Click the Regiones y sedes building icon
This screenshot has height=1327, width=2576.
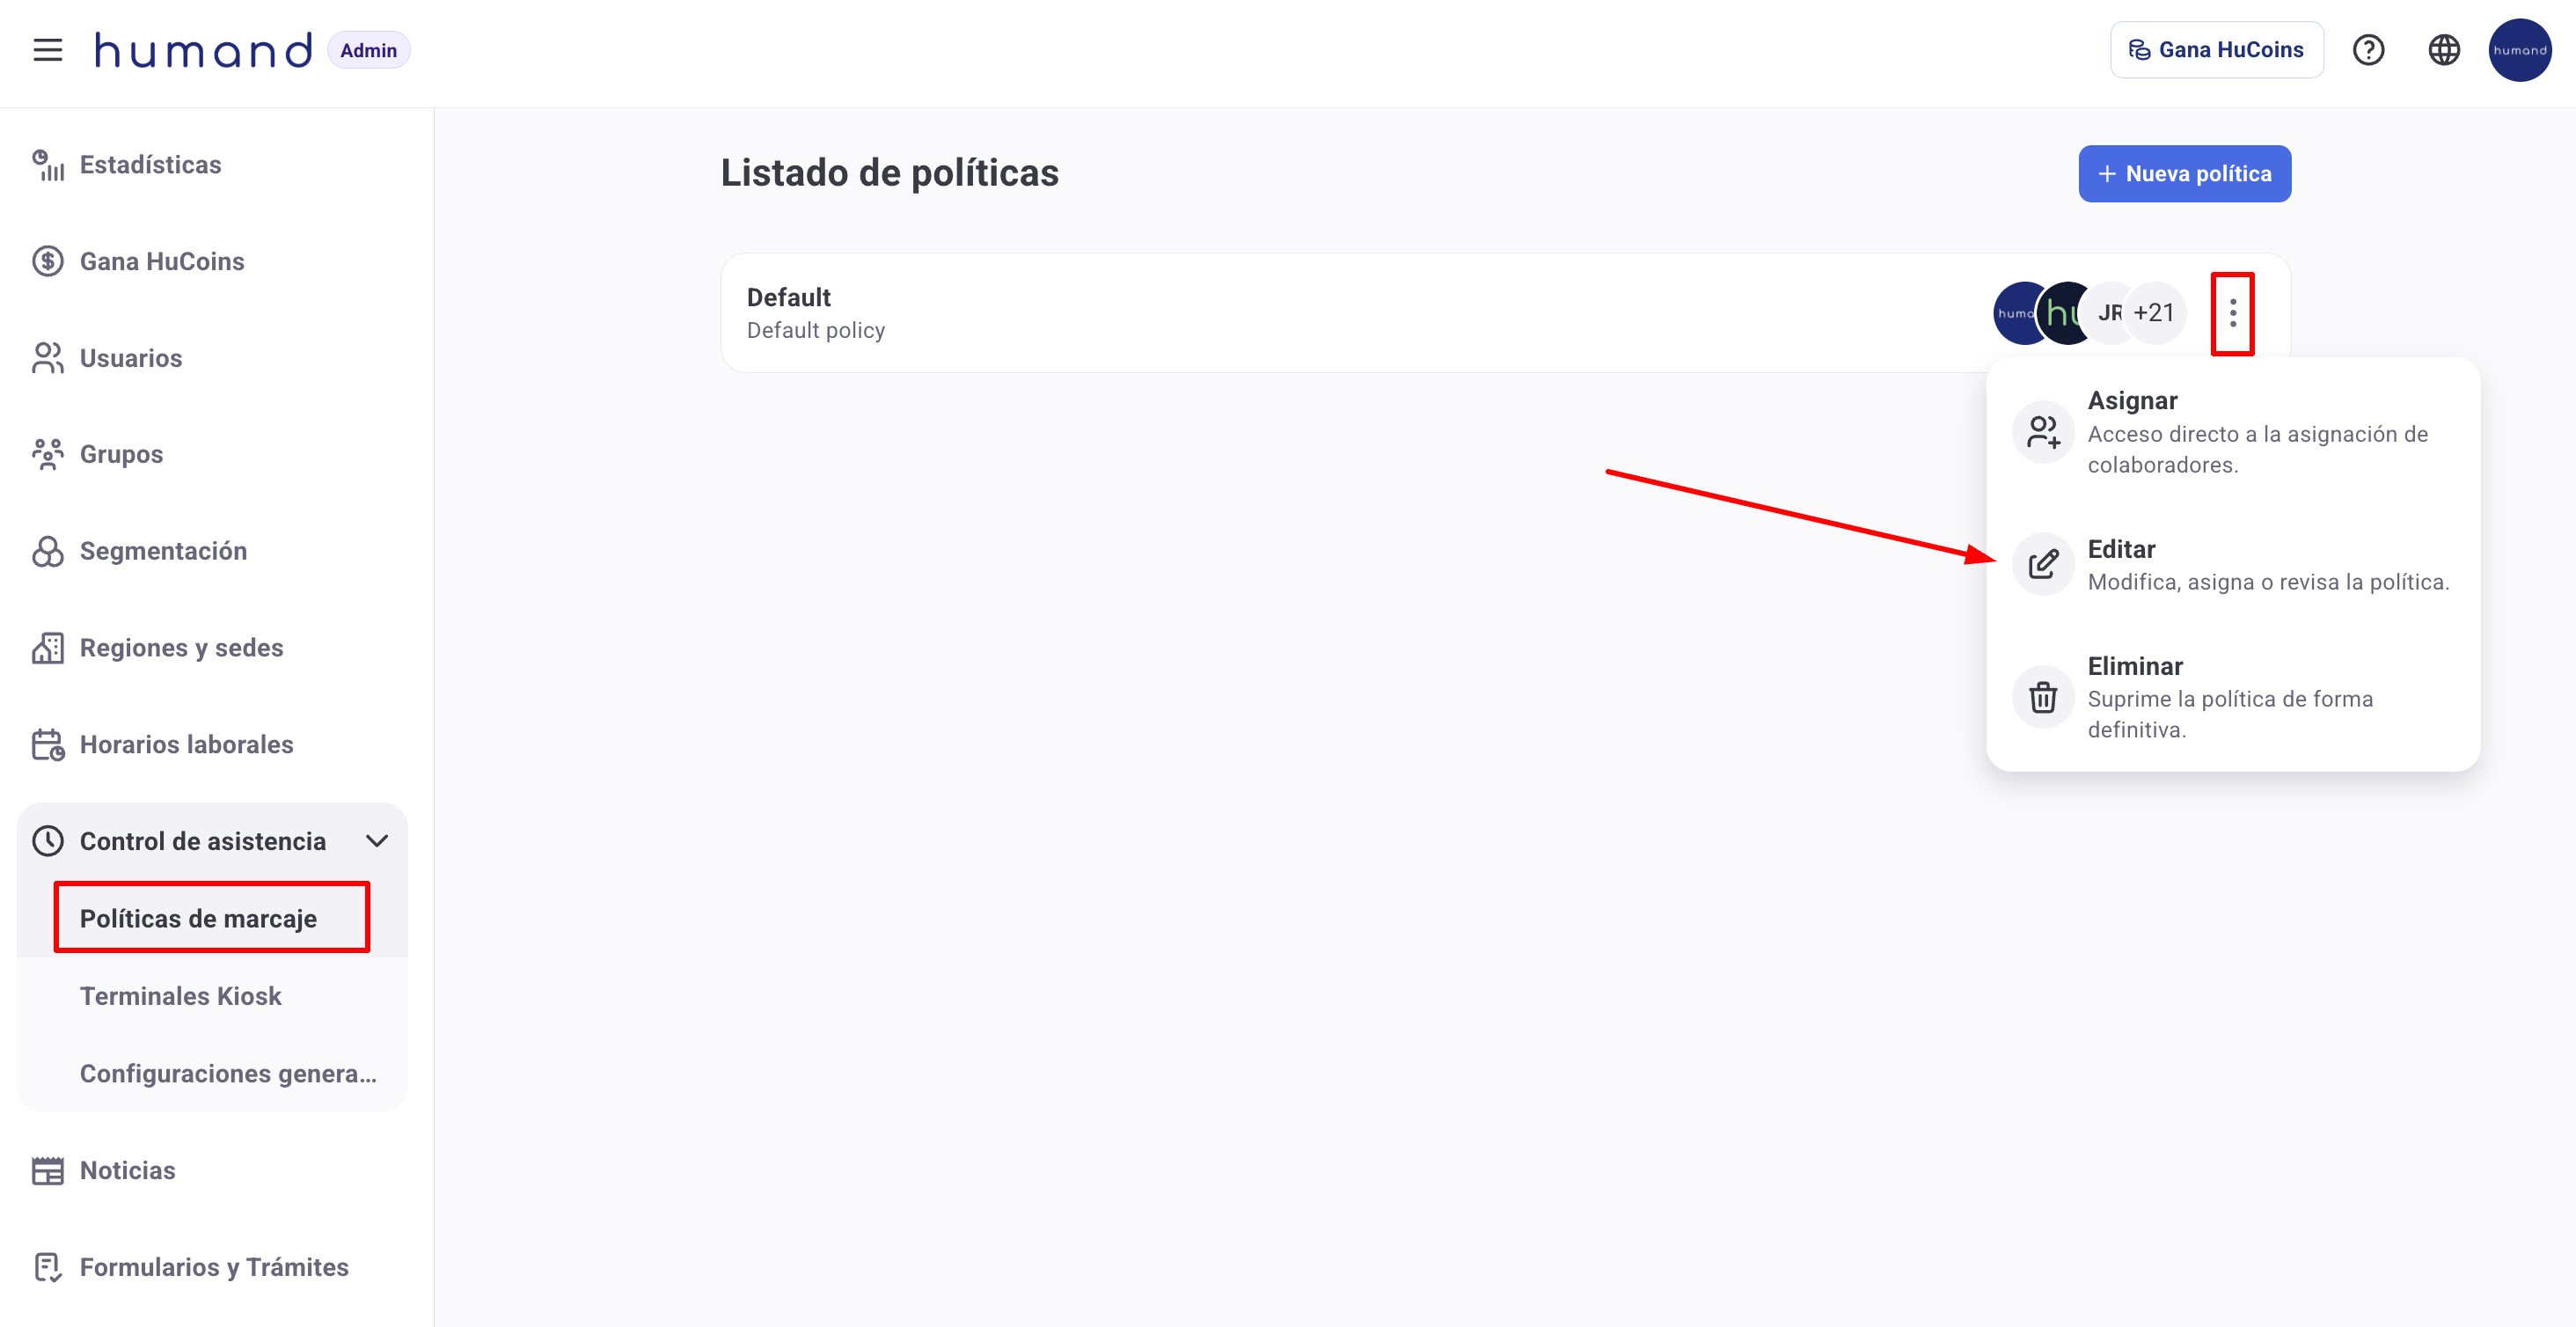tap(47, 648)
